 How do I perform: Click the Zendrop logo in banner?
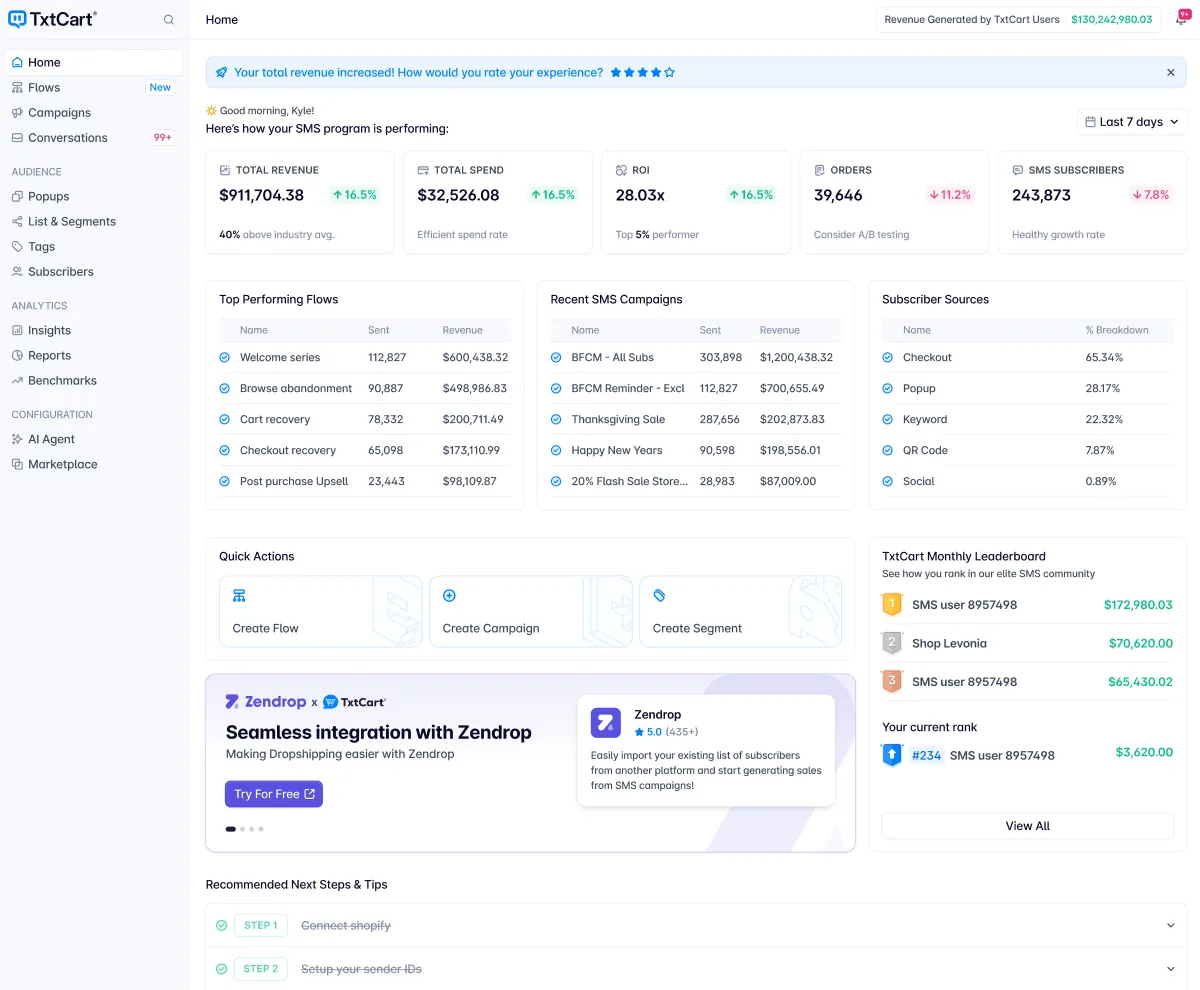[x=266, y=702]
